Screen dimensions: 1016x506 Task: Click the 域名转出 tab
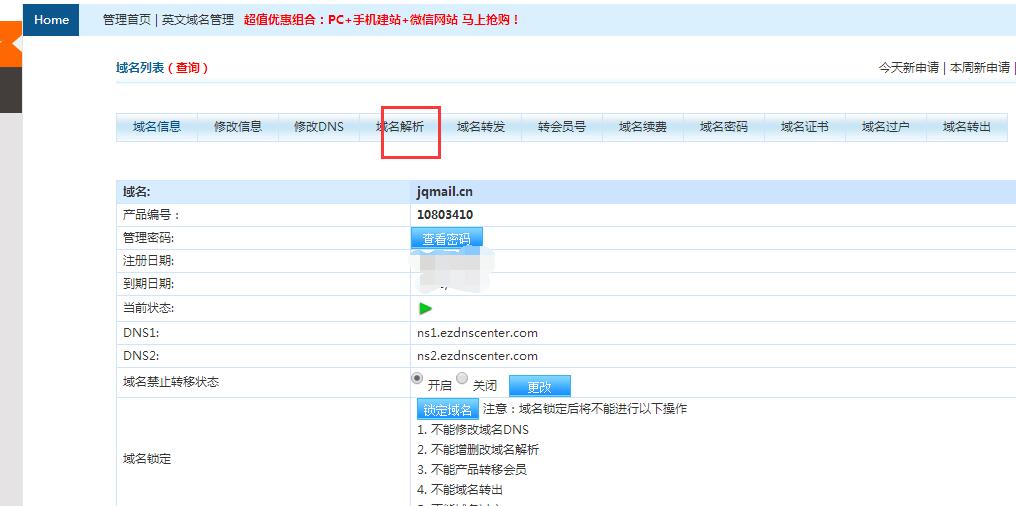point(967,127)
